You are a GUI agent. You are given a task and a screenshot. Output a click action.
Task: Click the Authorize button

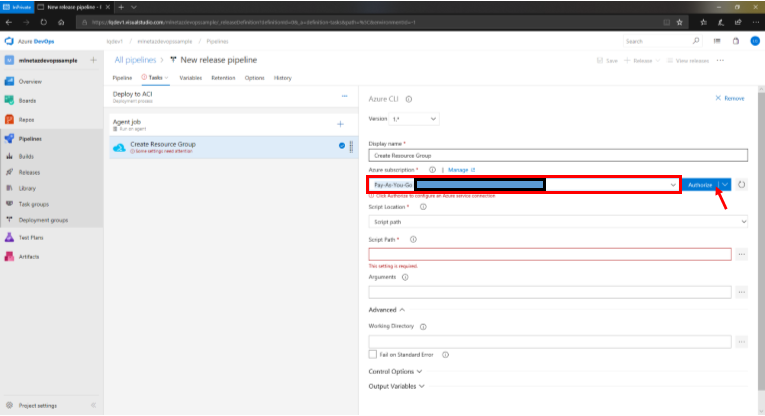(700, 185)
